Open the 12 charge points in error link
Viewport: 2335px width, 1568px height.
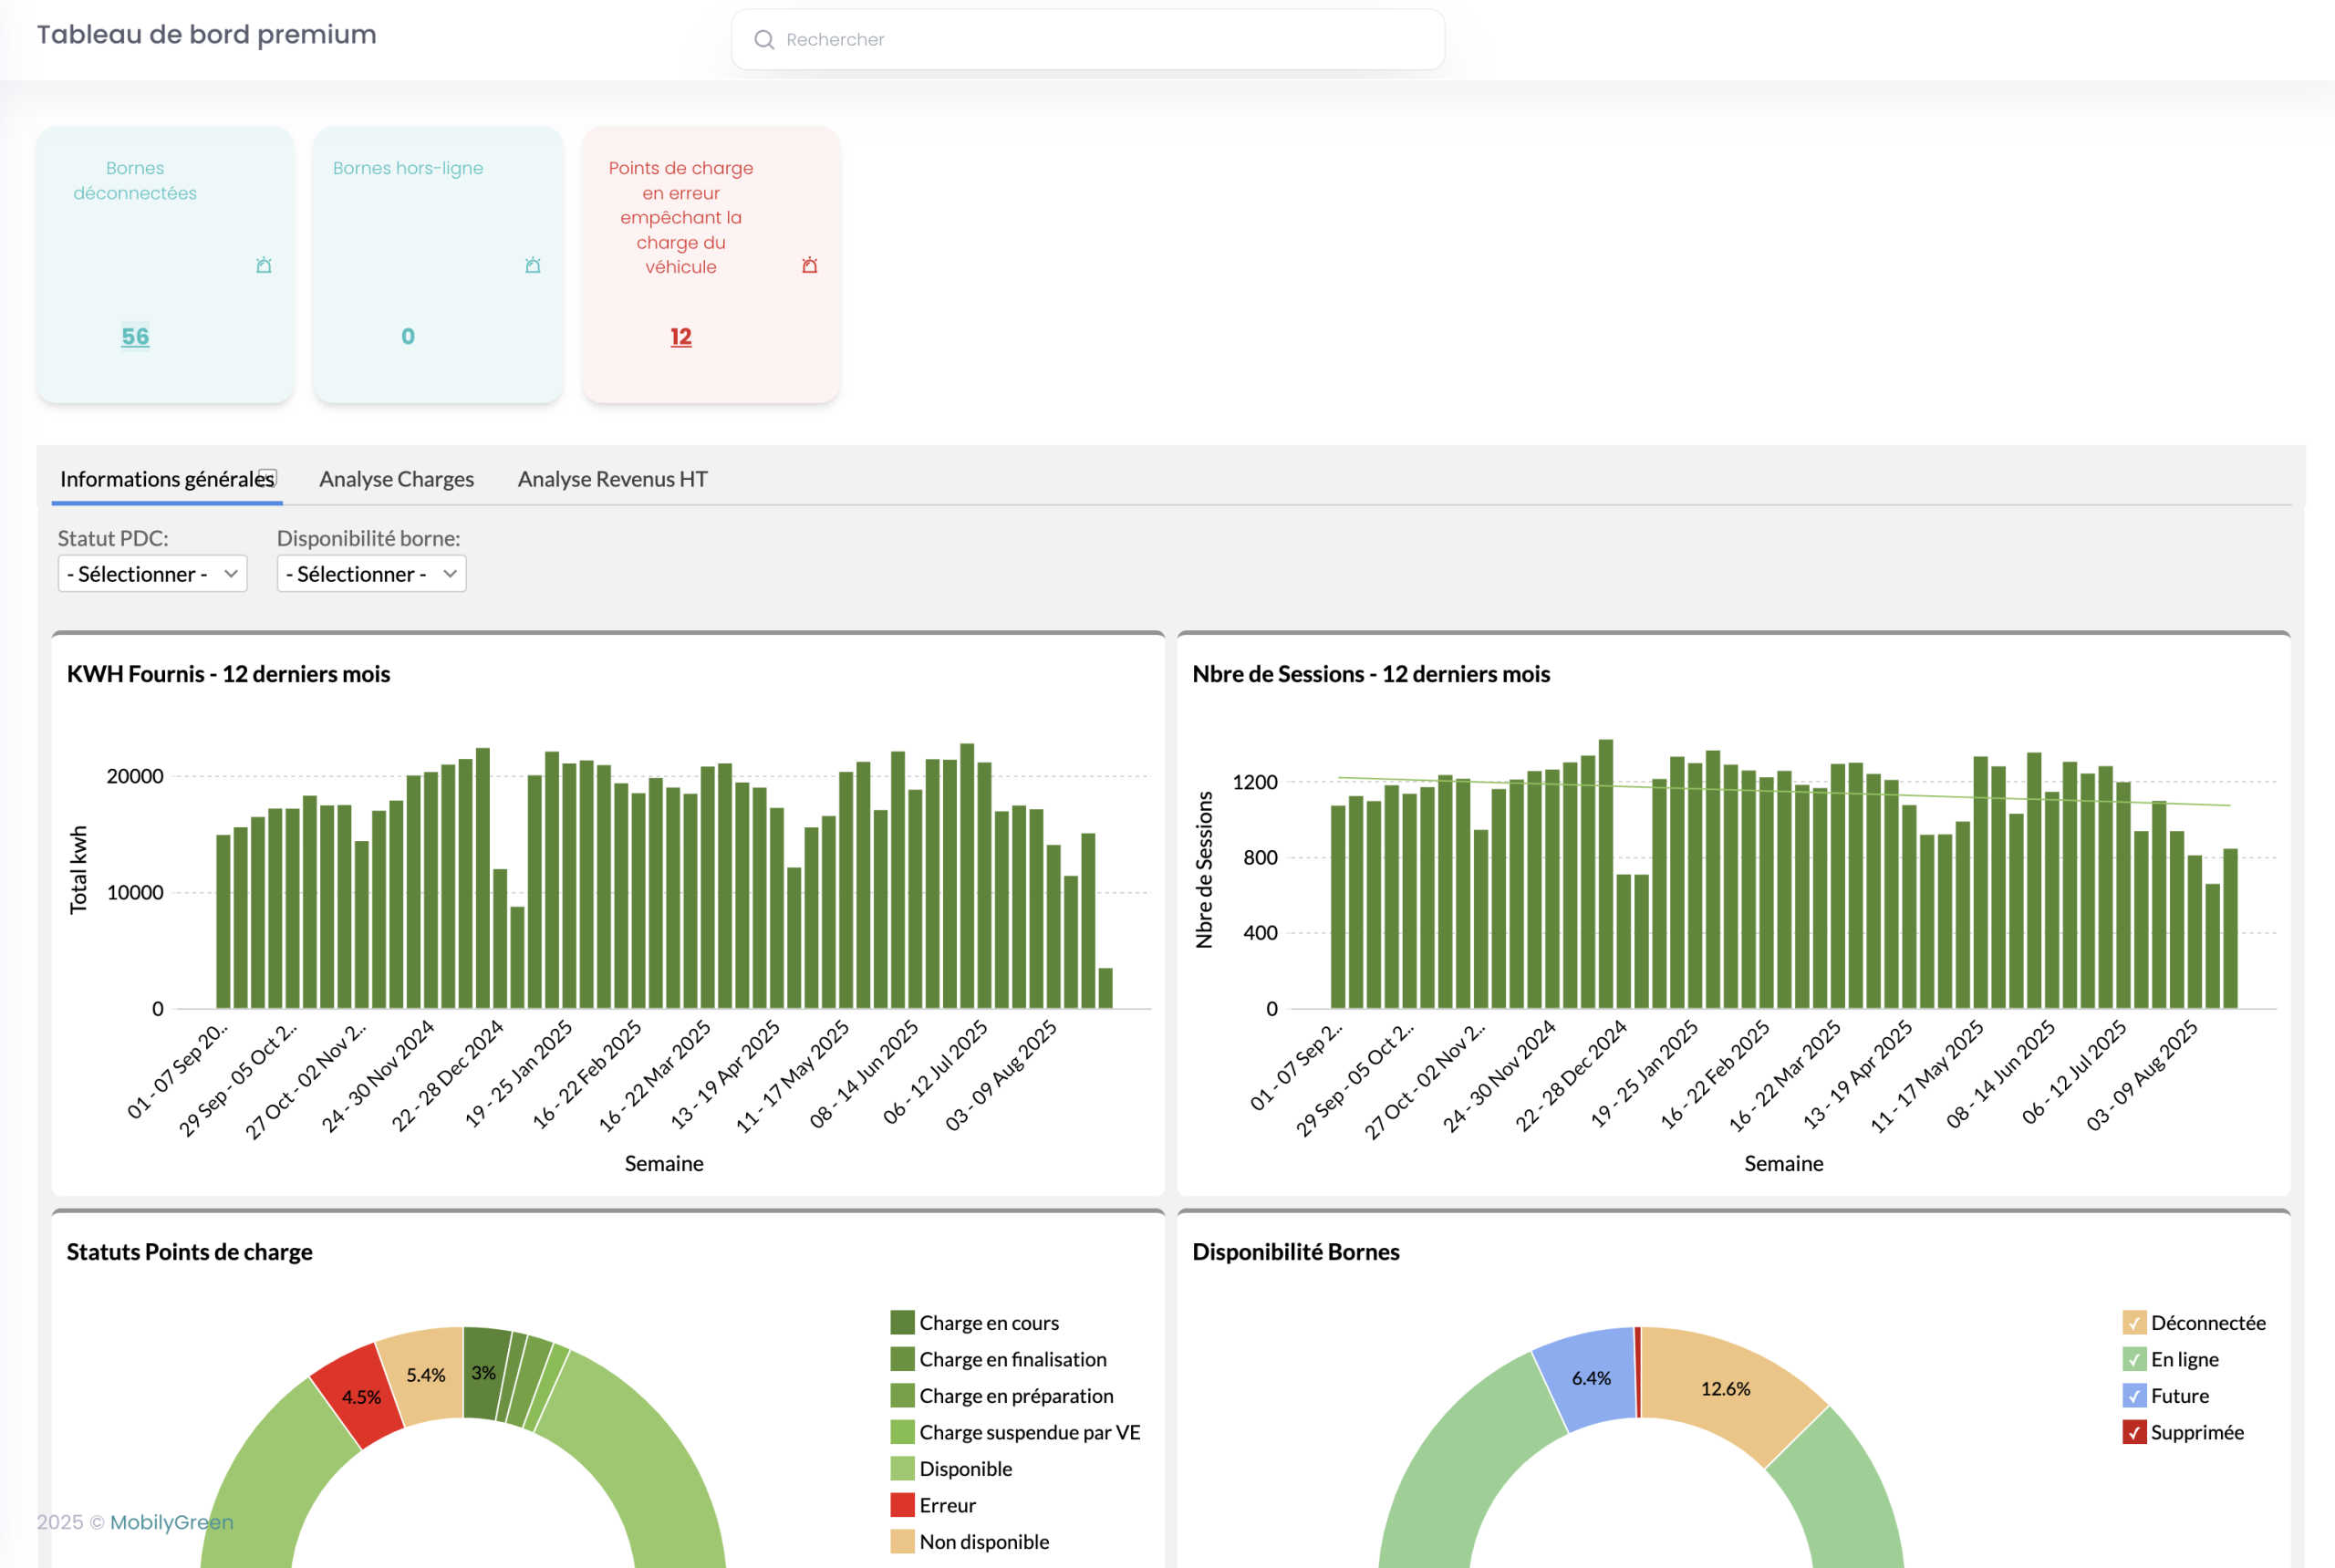681,337
